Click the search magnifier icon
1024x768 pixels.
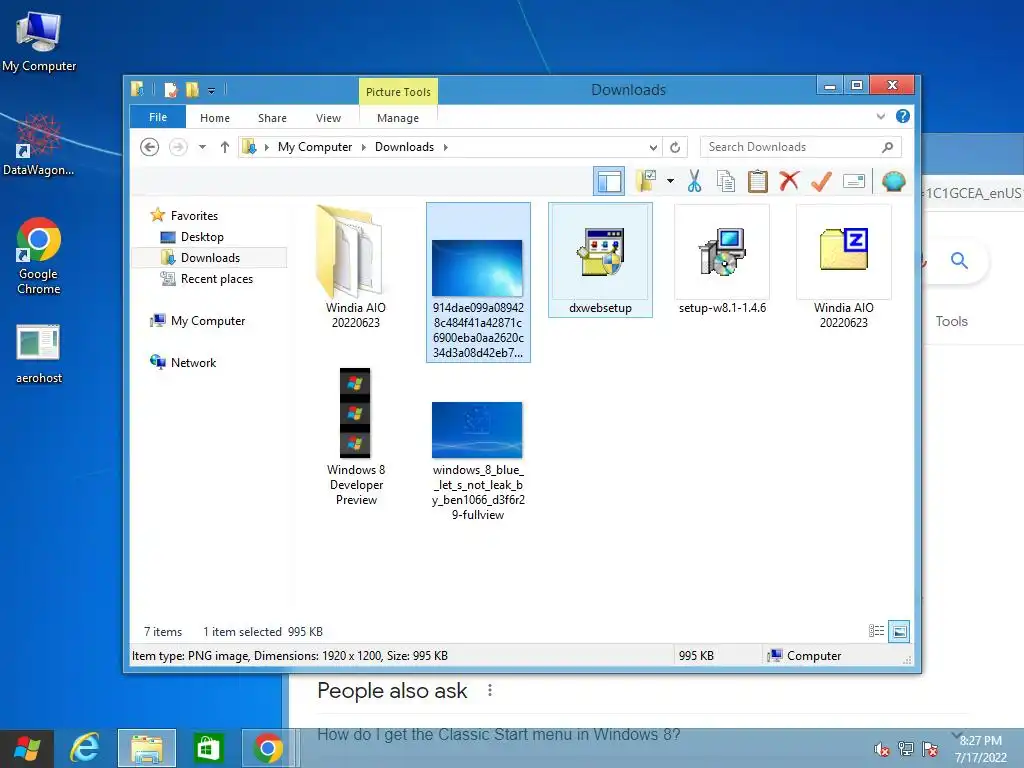point(888,147)
